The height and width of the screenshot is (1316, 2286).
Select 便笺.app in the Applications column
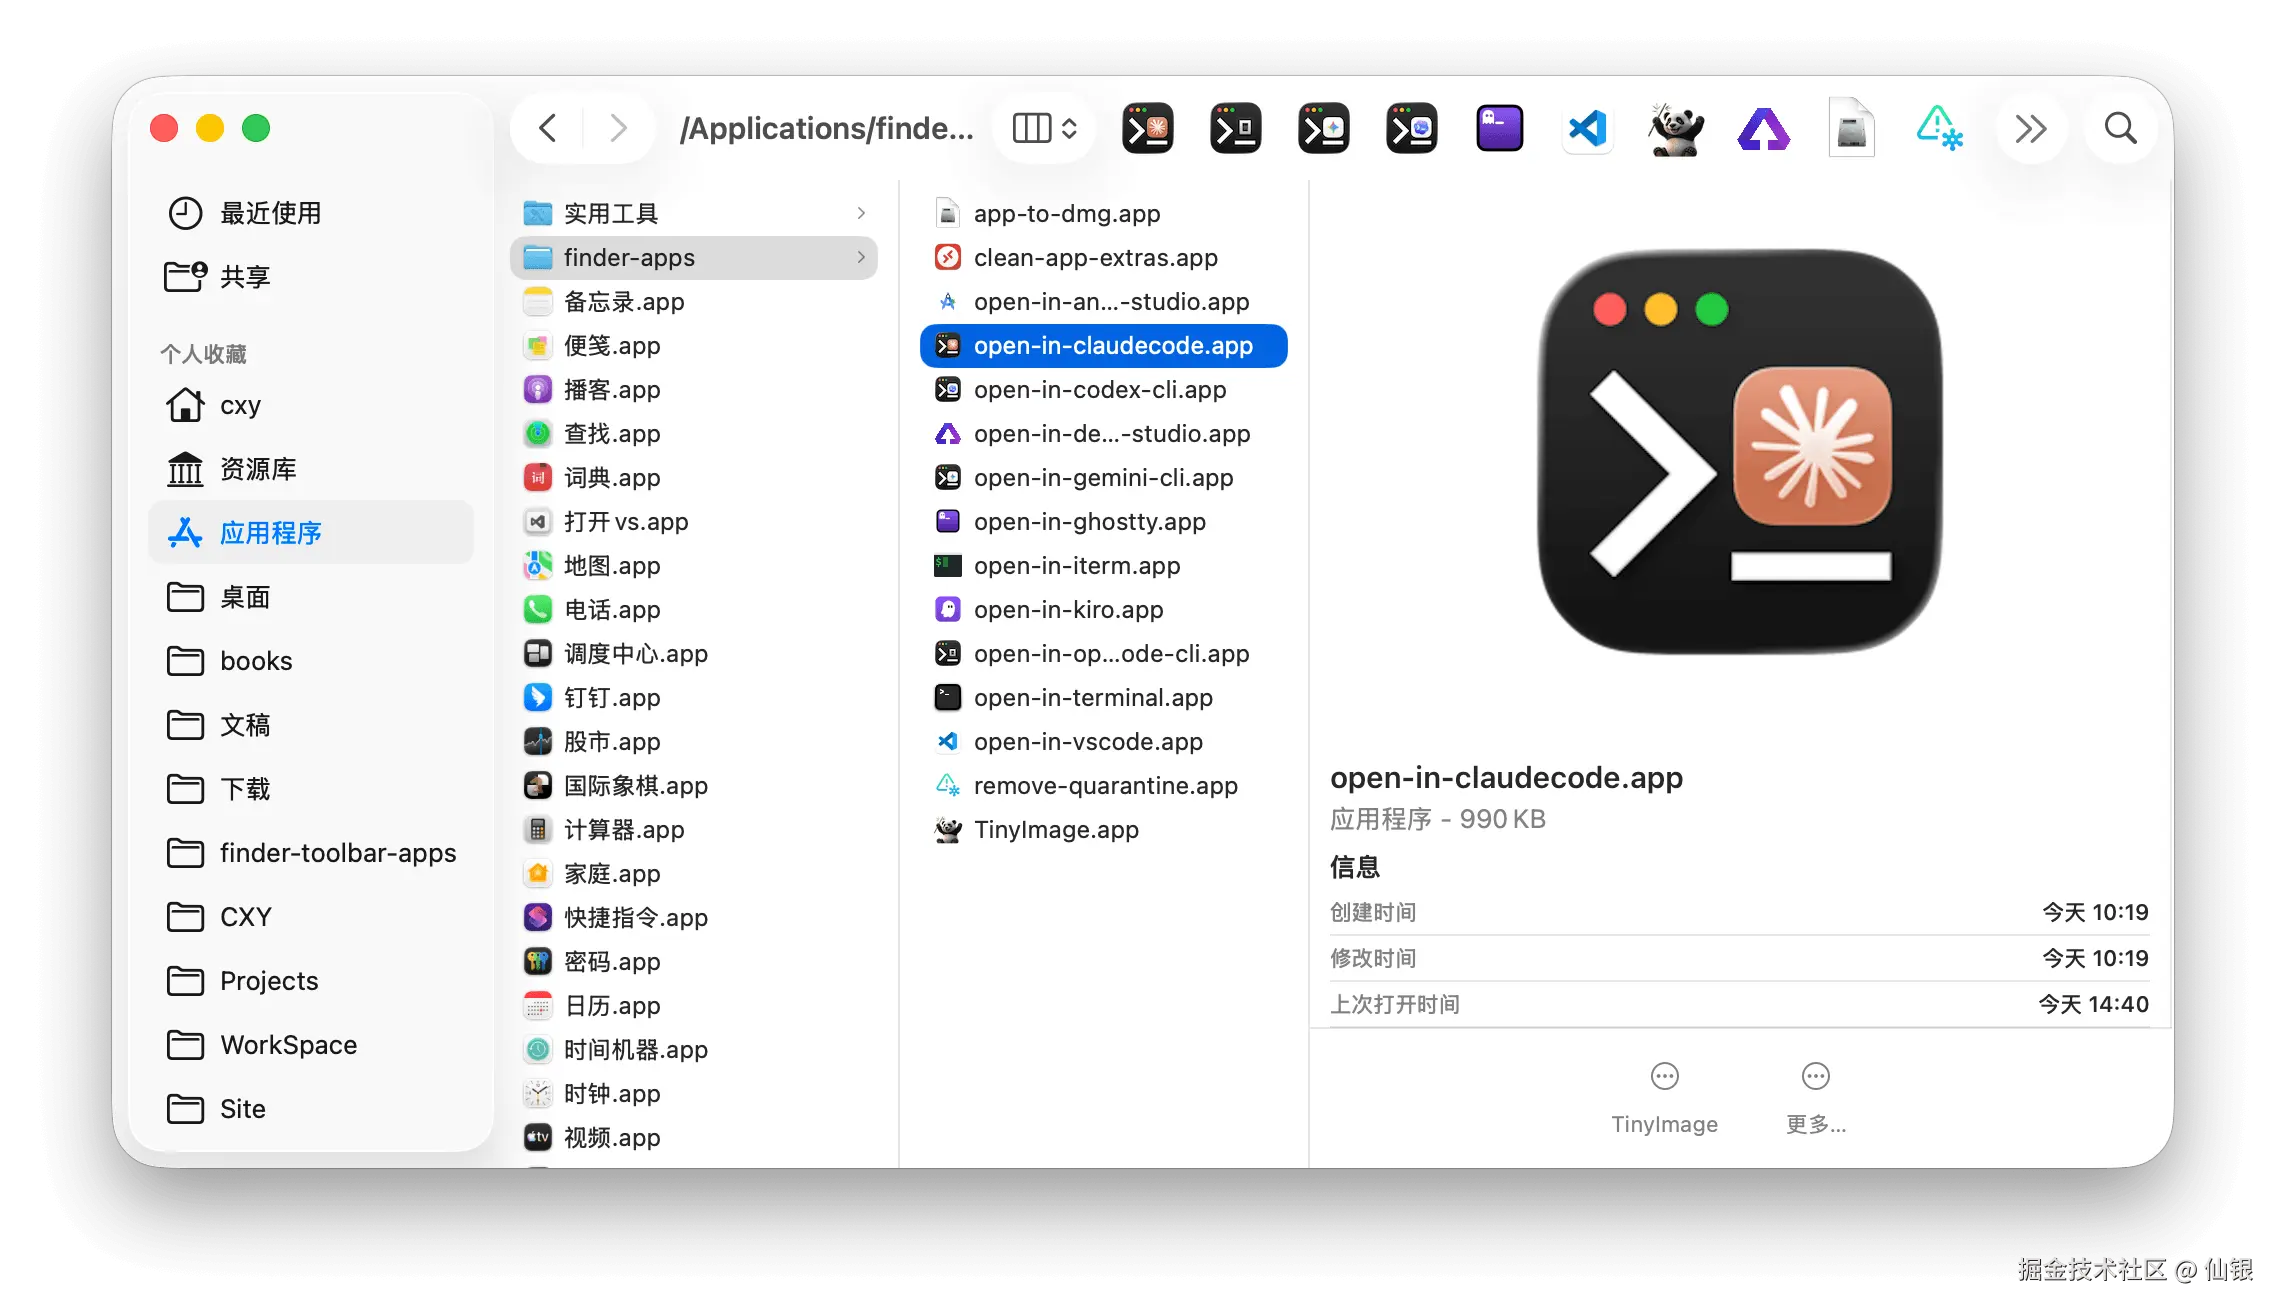pos(694,345)
